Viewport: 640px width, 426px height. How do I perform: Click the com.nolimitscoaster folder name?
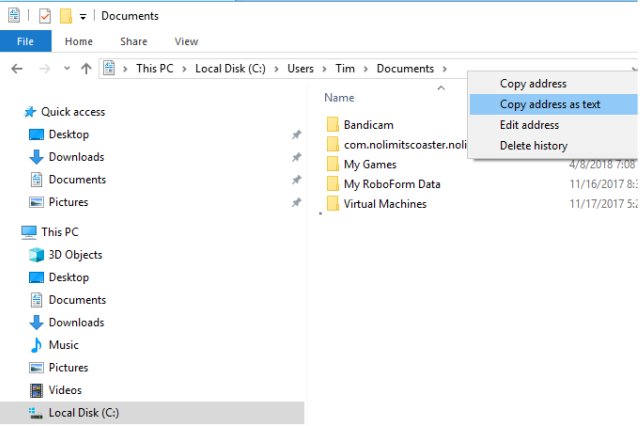[x=405, y=144]
